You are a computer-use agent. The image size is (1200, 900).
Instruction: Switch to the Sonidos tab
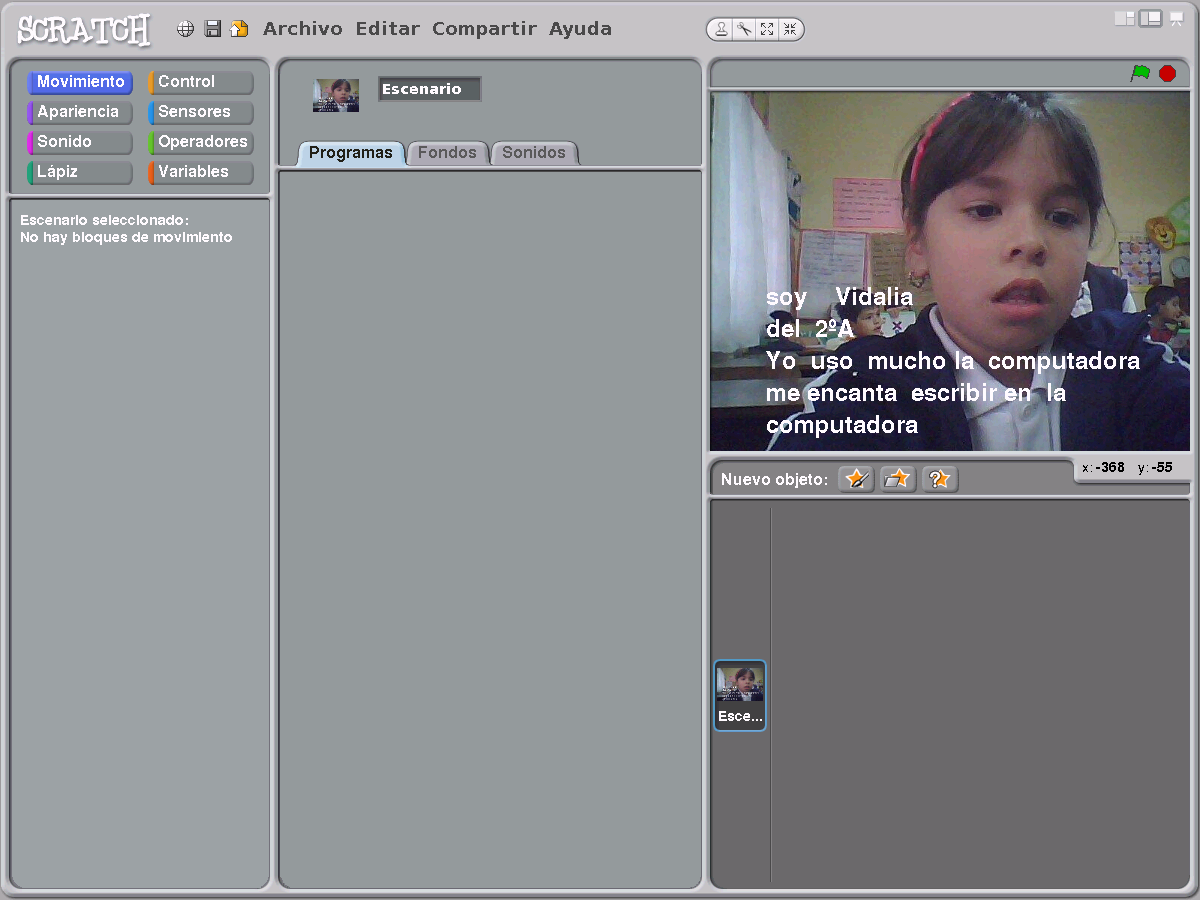pos(534,153)
